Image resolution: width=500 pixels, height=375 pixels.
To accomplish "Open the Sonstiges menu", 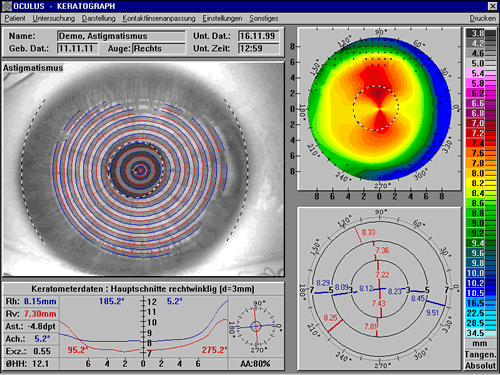I will (x=264, y=18).
